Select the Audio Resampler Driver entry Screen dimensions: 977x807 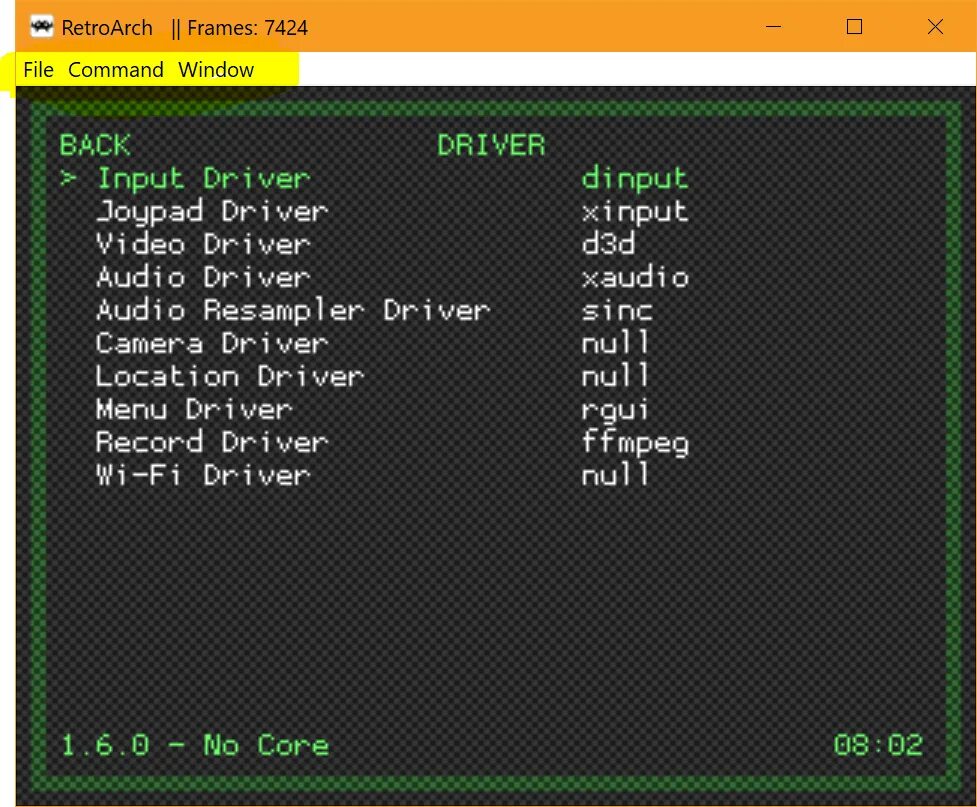293,310
